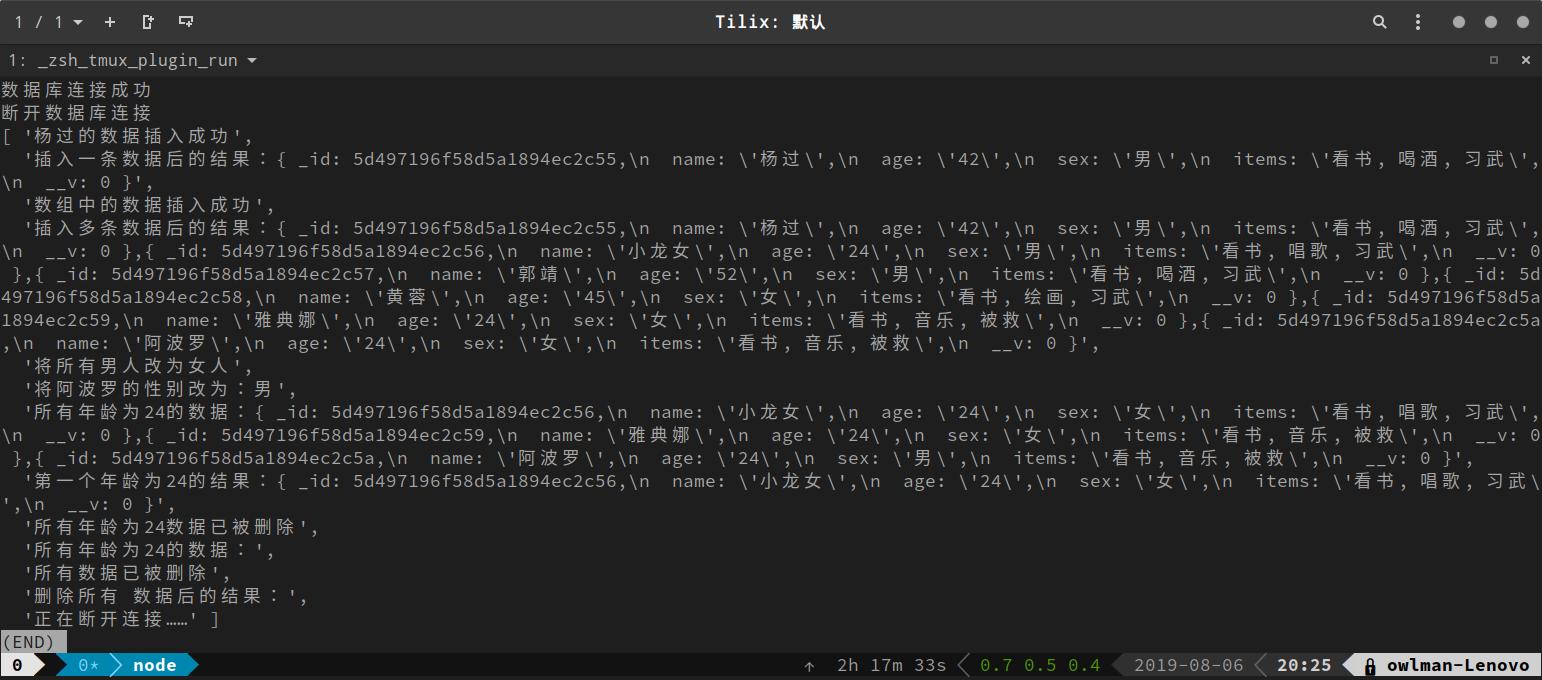Click the 0.7 0.5 0.4 load average display
1542x680 pixels.
click(x=1038, y=664)
